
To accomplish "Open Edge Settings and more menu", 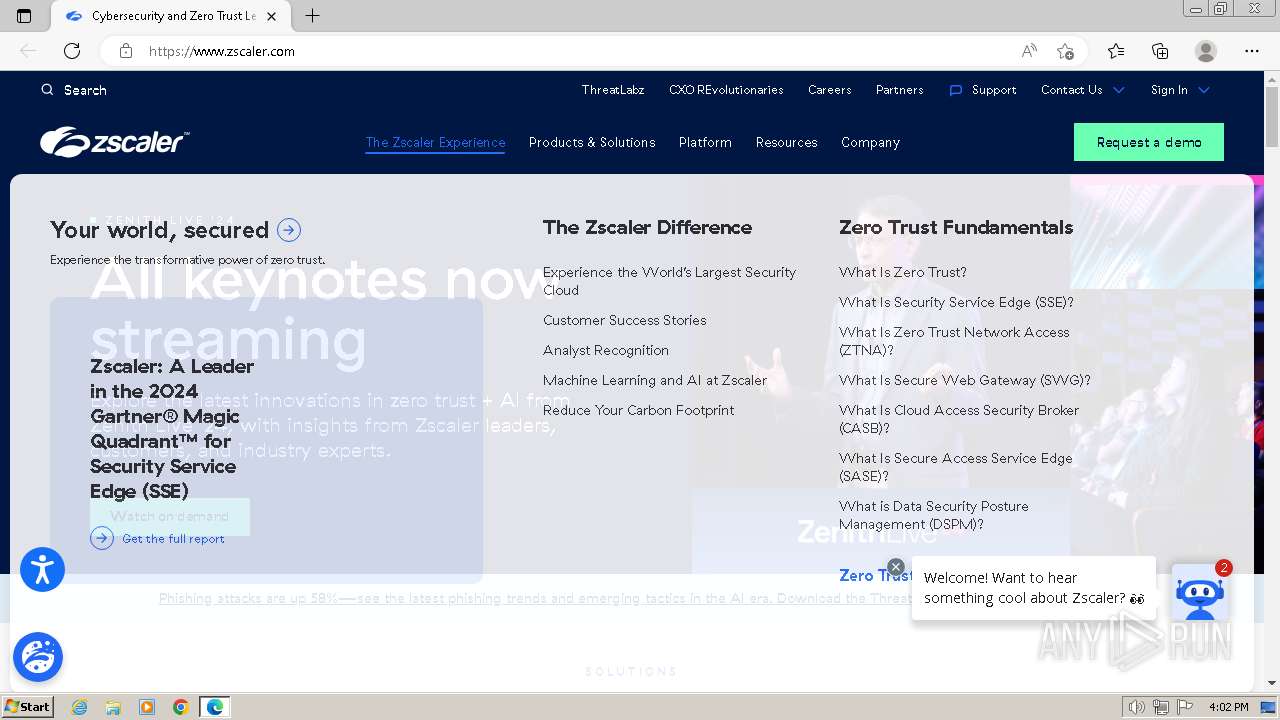I will (1252, 51).
